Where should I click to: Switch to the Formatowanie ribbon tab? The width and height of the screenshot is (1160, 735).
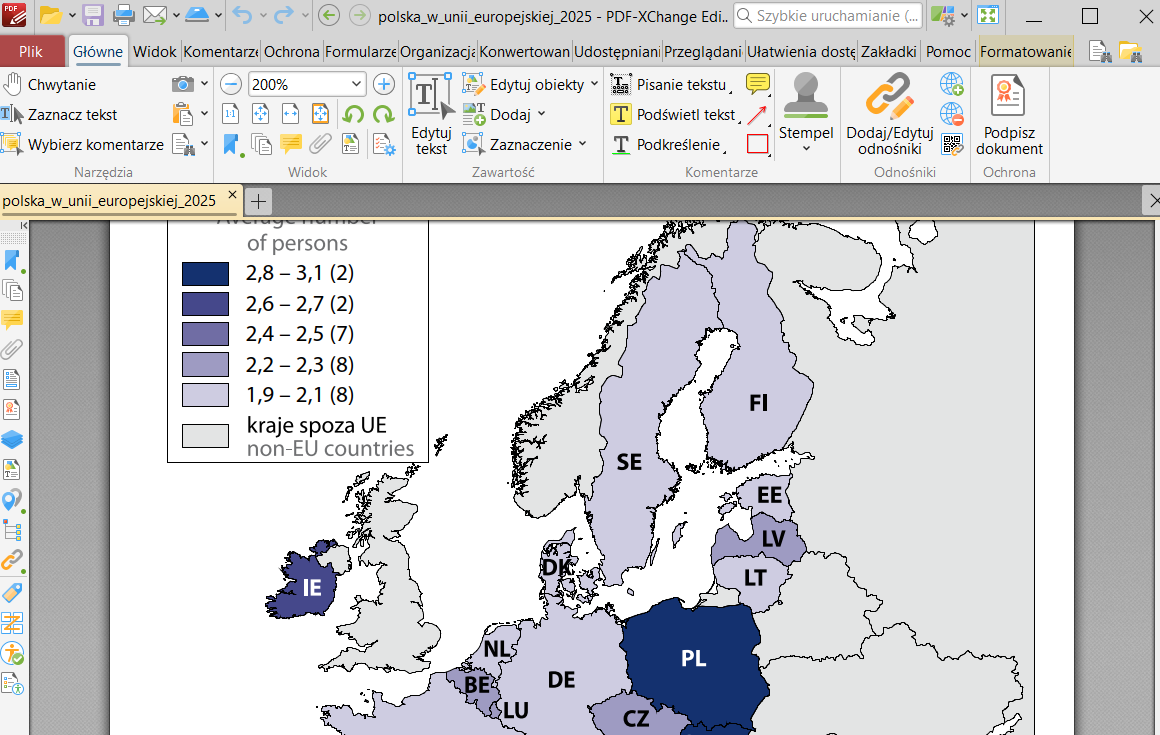pos(1025,52)
